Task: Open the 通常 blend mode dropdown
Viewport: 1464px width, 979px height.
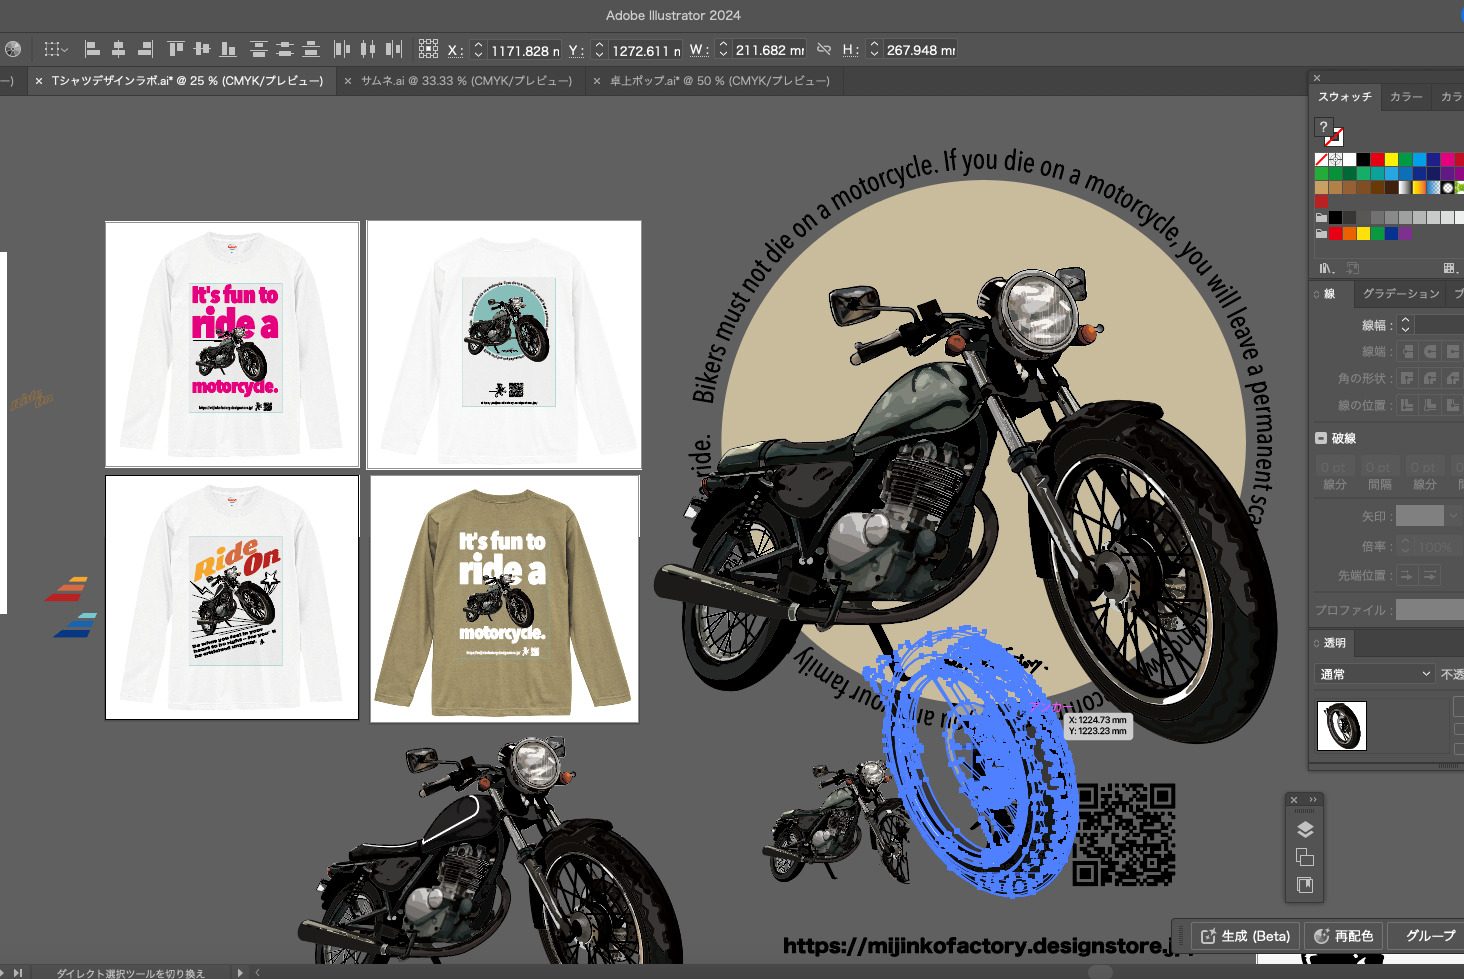Action: click(1375, 674)
